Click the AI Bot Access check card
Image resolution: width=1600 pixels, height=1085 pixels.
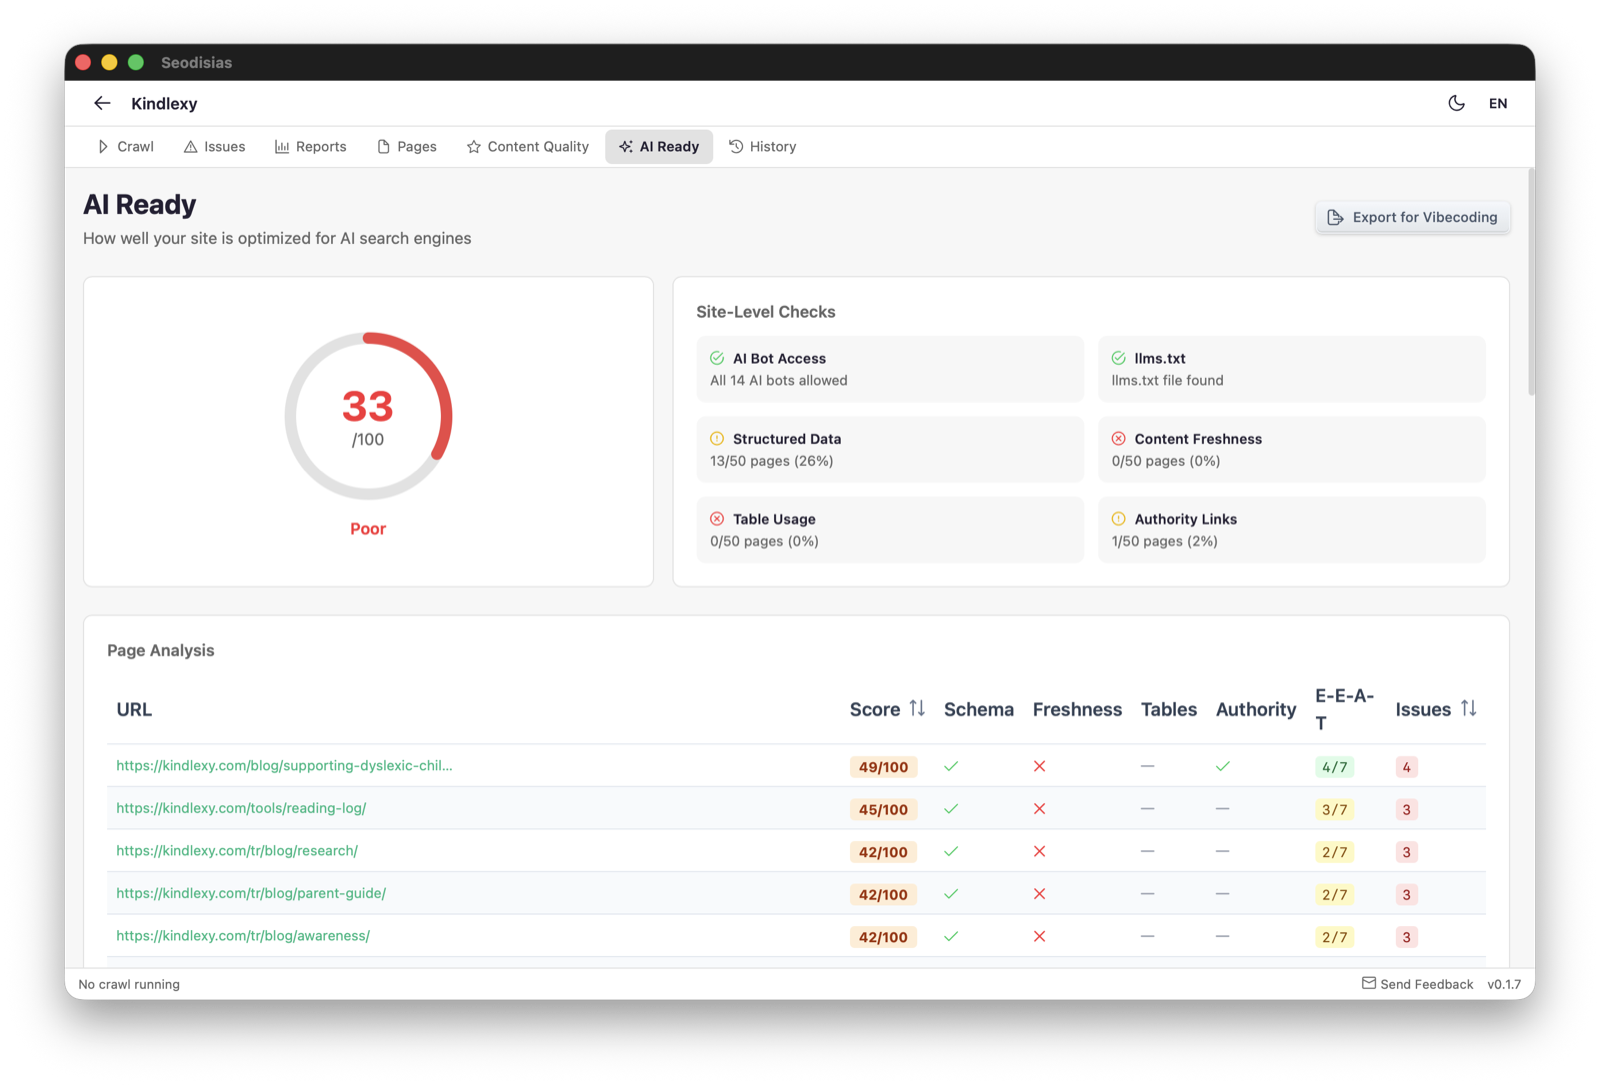coord(890,369)
